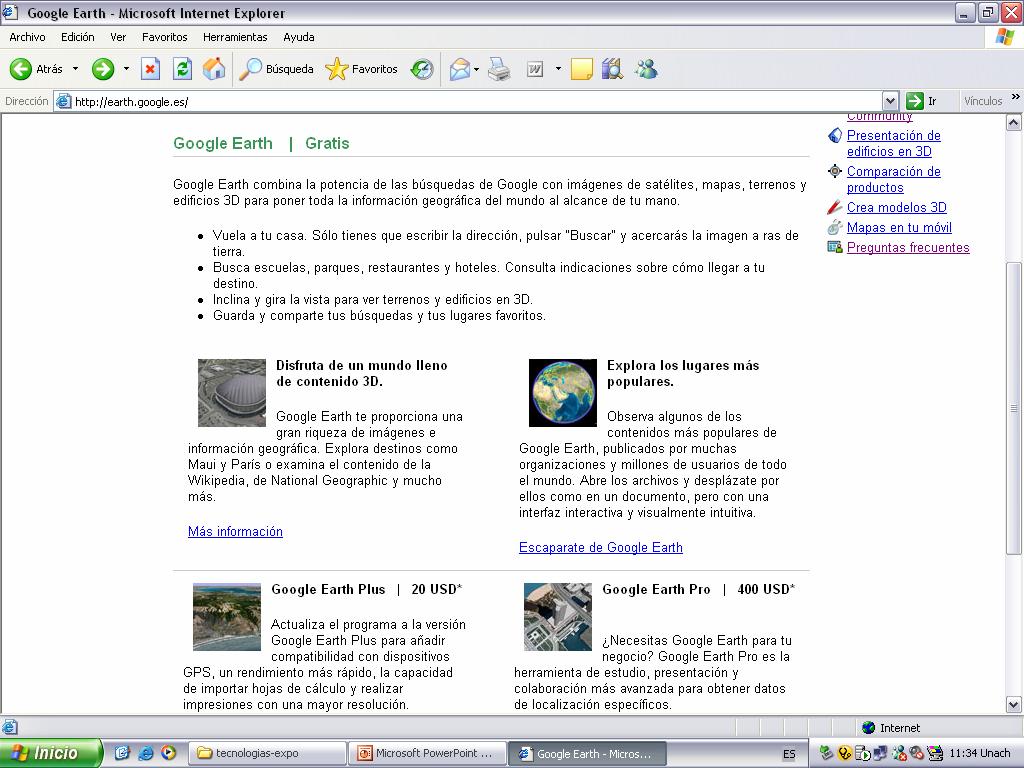Click the vertical scrollbar thumb

(1013, 408)
